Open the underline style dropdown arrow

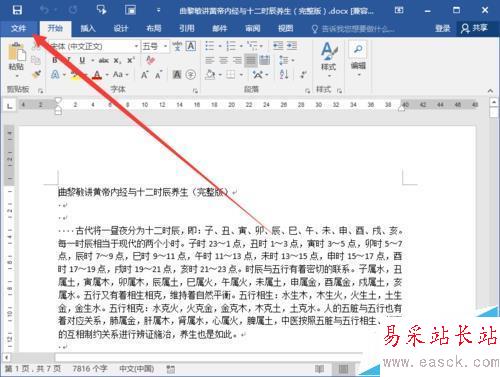[93, 61]
